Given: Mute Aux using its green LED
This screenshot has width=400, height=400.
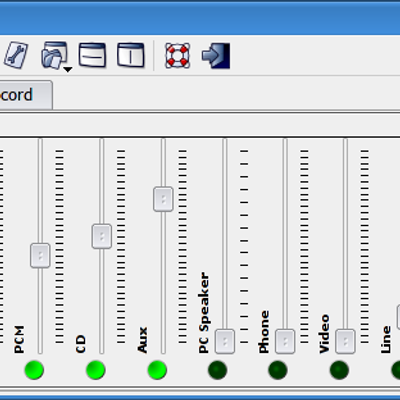Looking at the screenshot, I should (157, 370).
